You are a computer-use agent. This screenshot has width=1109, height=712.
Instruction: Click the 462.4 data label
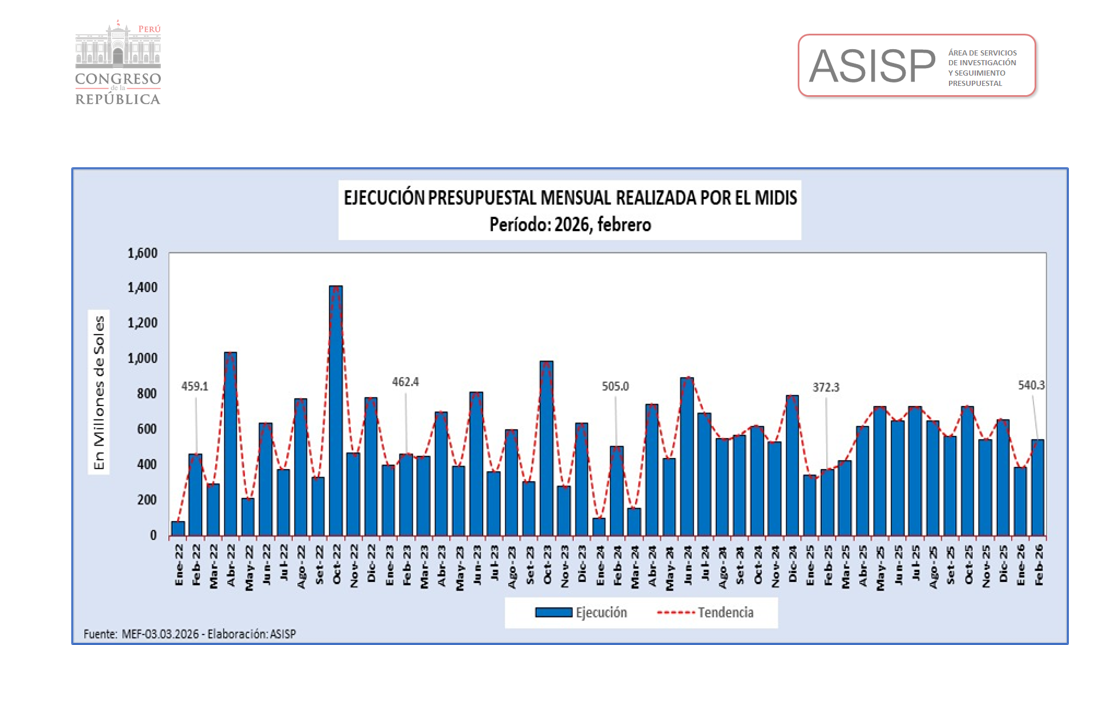[406, 381]
